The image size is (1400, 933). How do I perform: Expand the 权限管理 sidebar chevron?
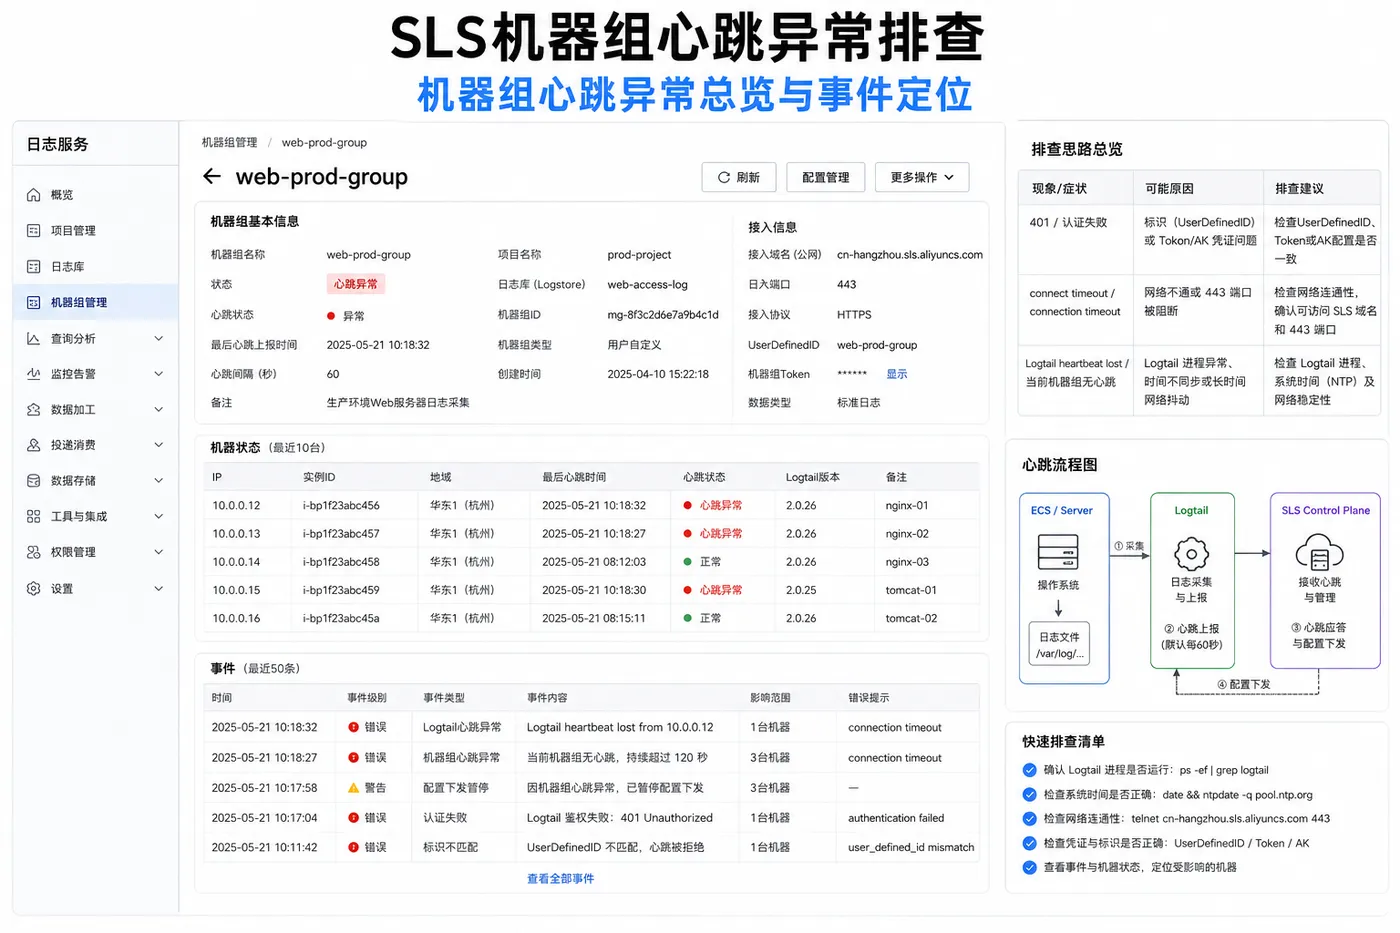(159, 552)
